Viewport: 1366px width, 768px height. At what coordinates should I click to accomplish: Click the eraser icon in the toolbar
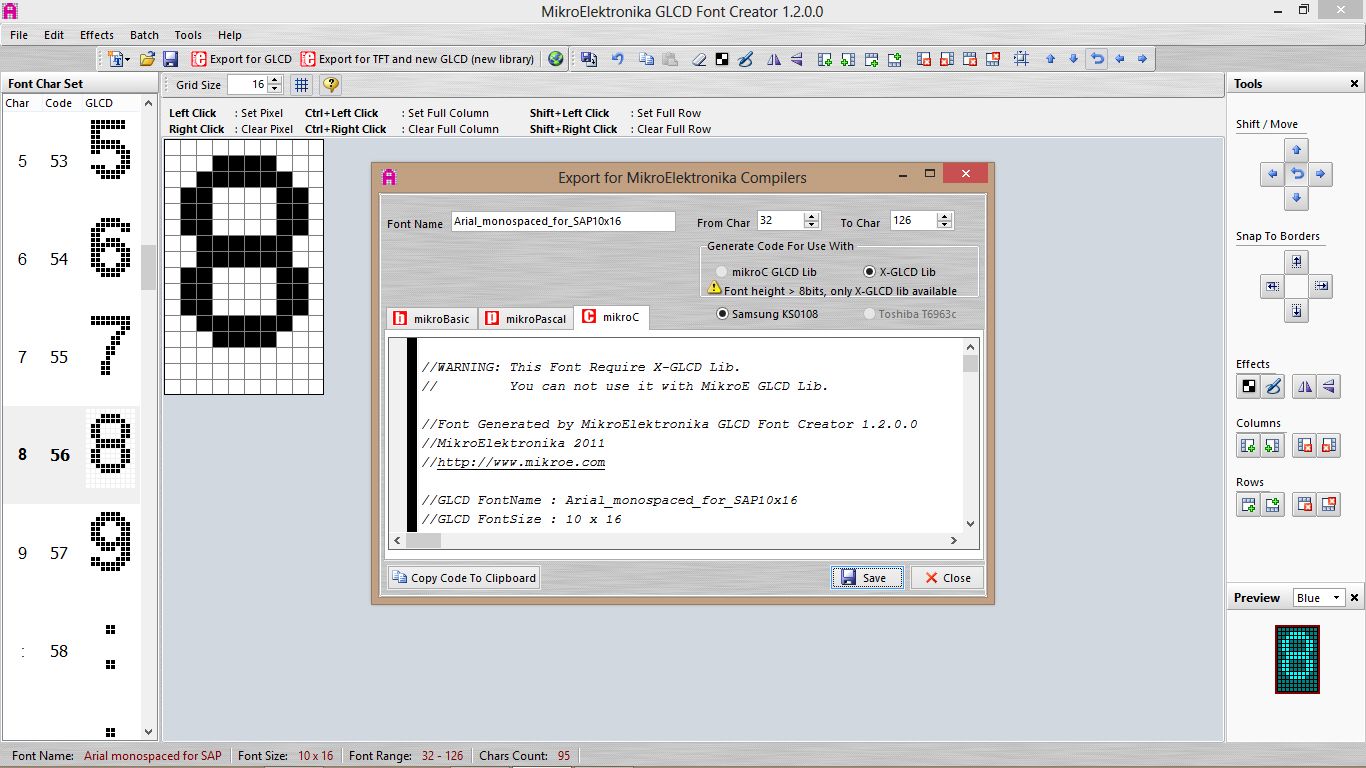[699, 59]
